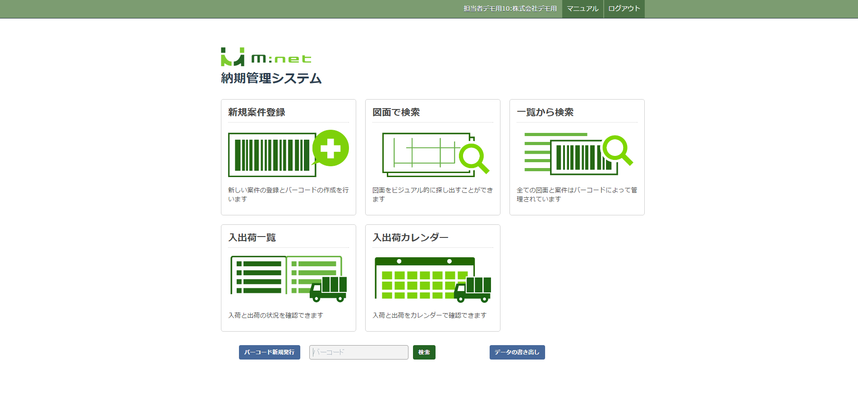
Task: Focus the バーコード input field
Action: pos(359,353)
